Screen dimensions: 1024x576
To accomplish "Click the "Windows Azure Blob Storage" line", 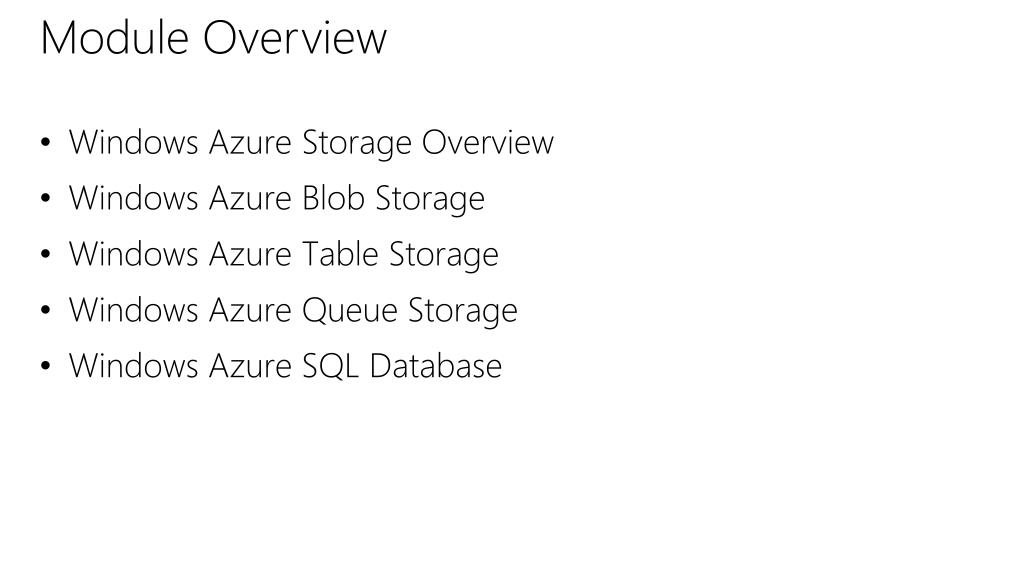I will point(276,199).
